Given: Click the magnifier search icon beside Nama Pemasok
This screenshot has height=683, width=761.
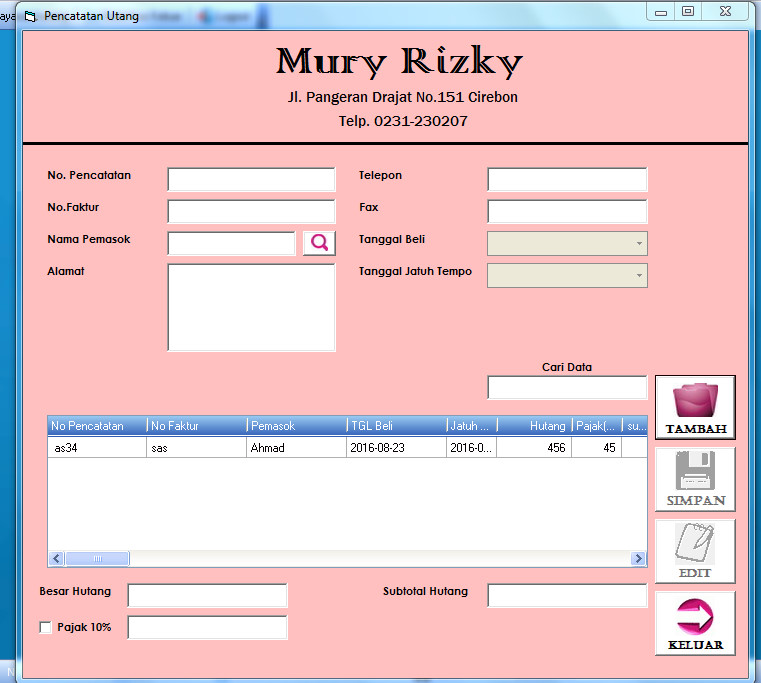Looking at the screenshot, I should click(x=319, y=243).
